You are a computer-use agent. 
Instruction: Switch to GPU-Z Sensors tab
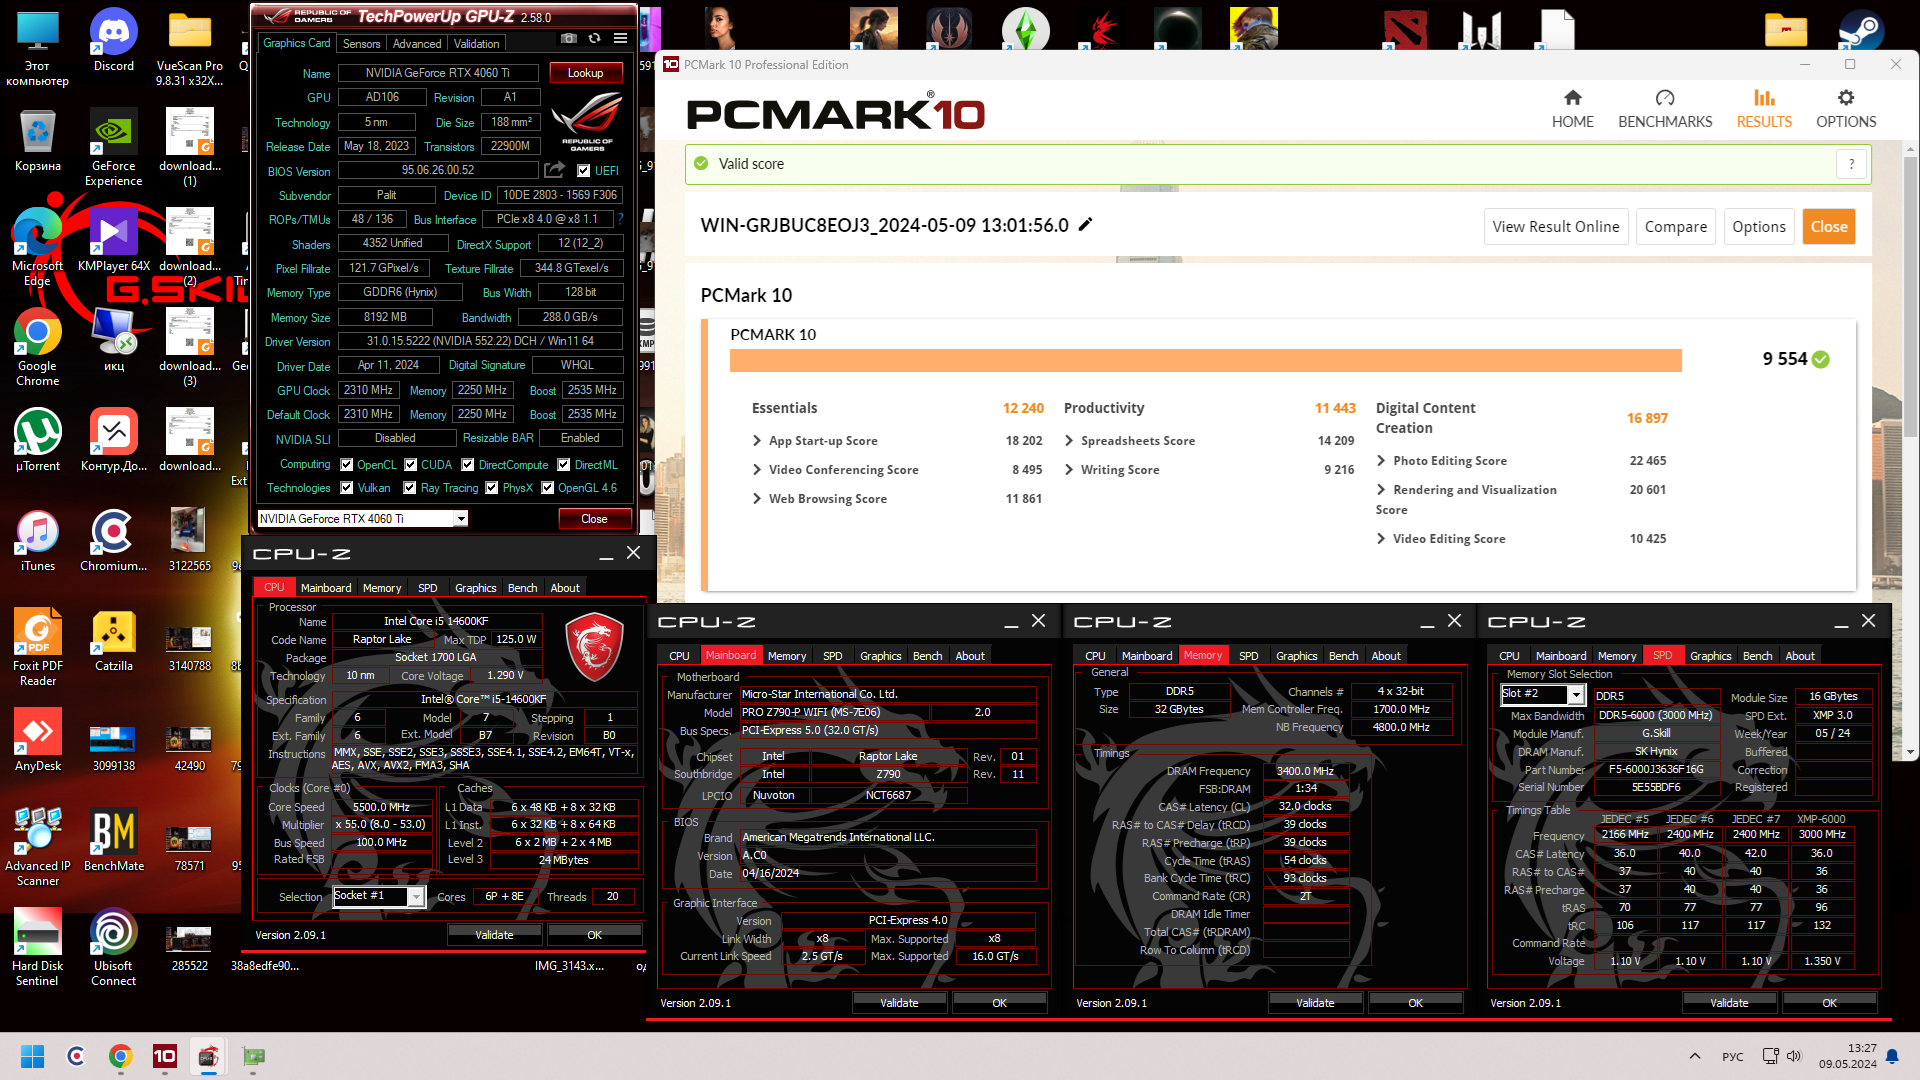click(361, 43)
